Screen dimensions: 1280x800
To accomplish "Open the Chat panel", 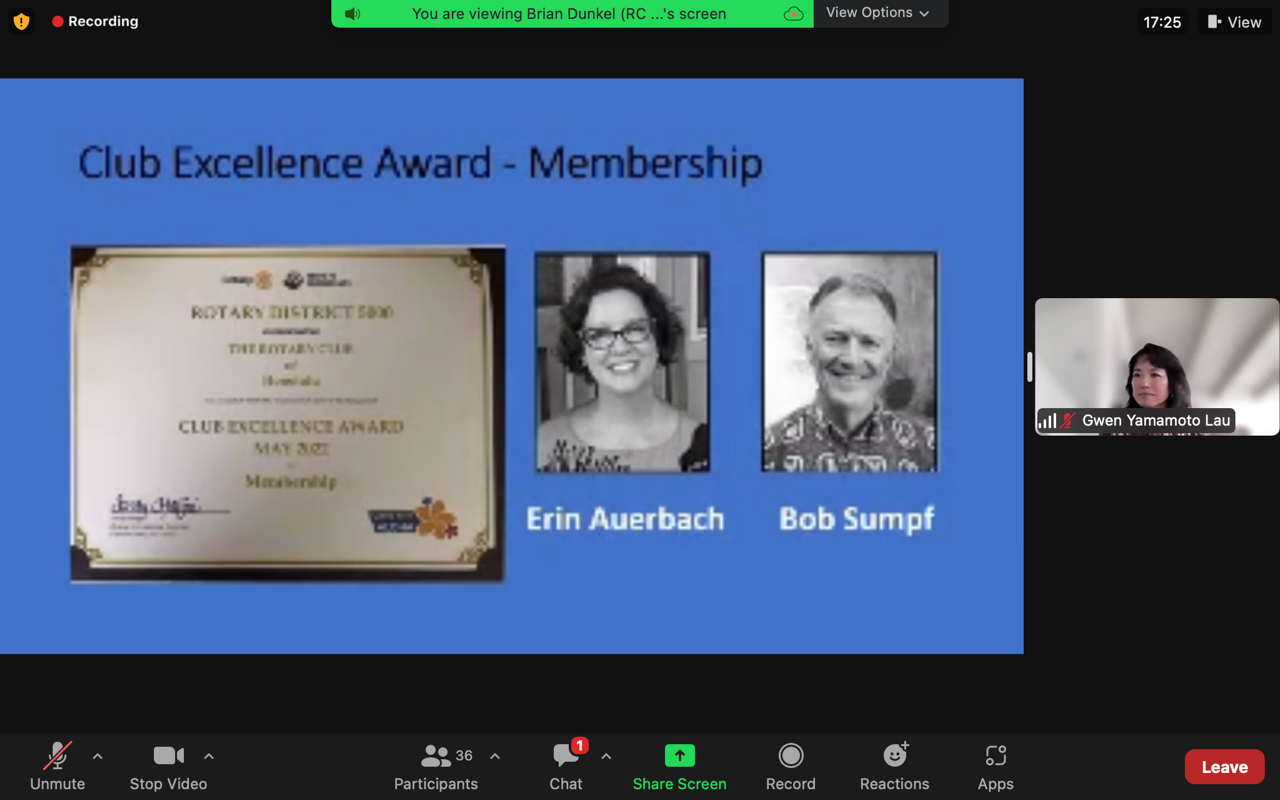I will pos(565,767).
